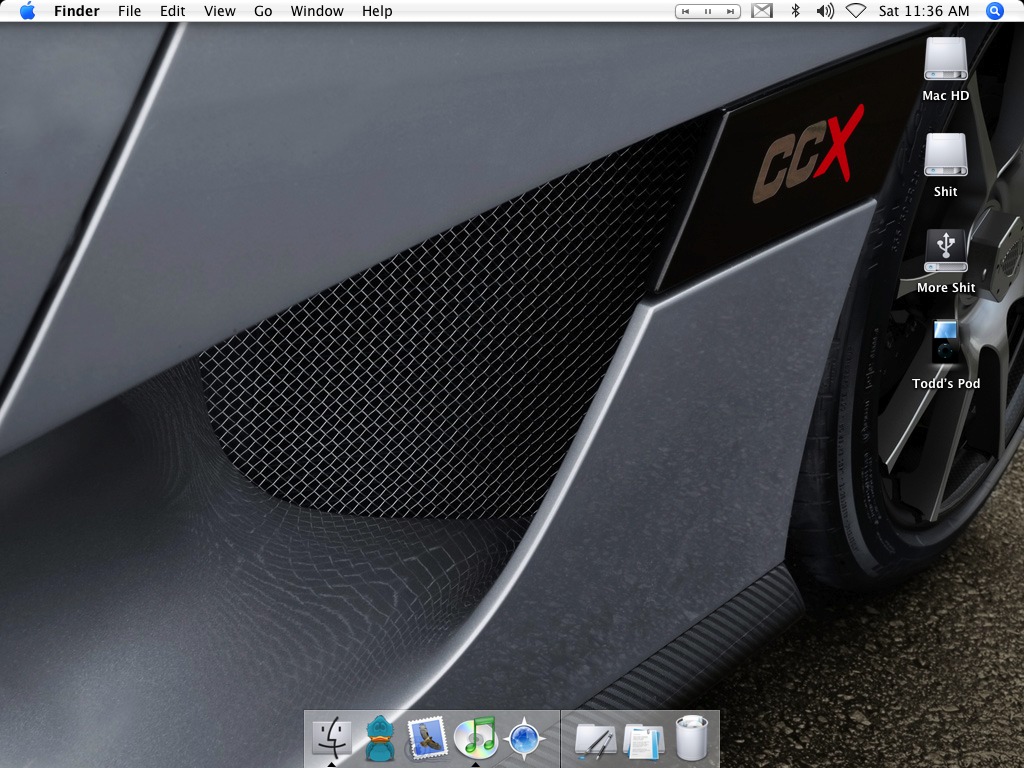Open the AirPort wireless status menu
This screenshot has width=1024, height=768.
(x=856, y=11)
